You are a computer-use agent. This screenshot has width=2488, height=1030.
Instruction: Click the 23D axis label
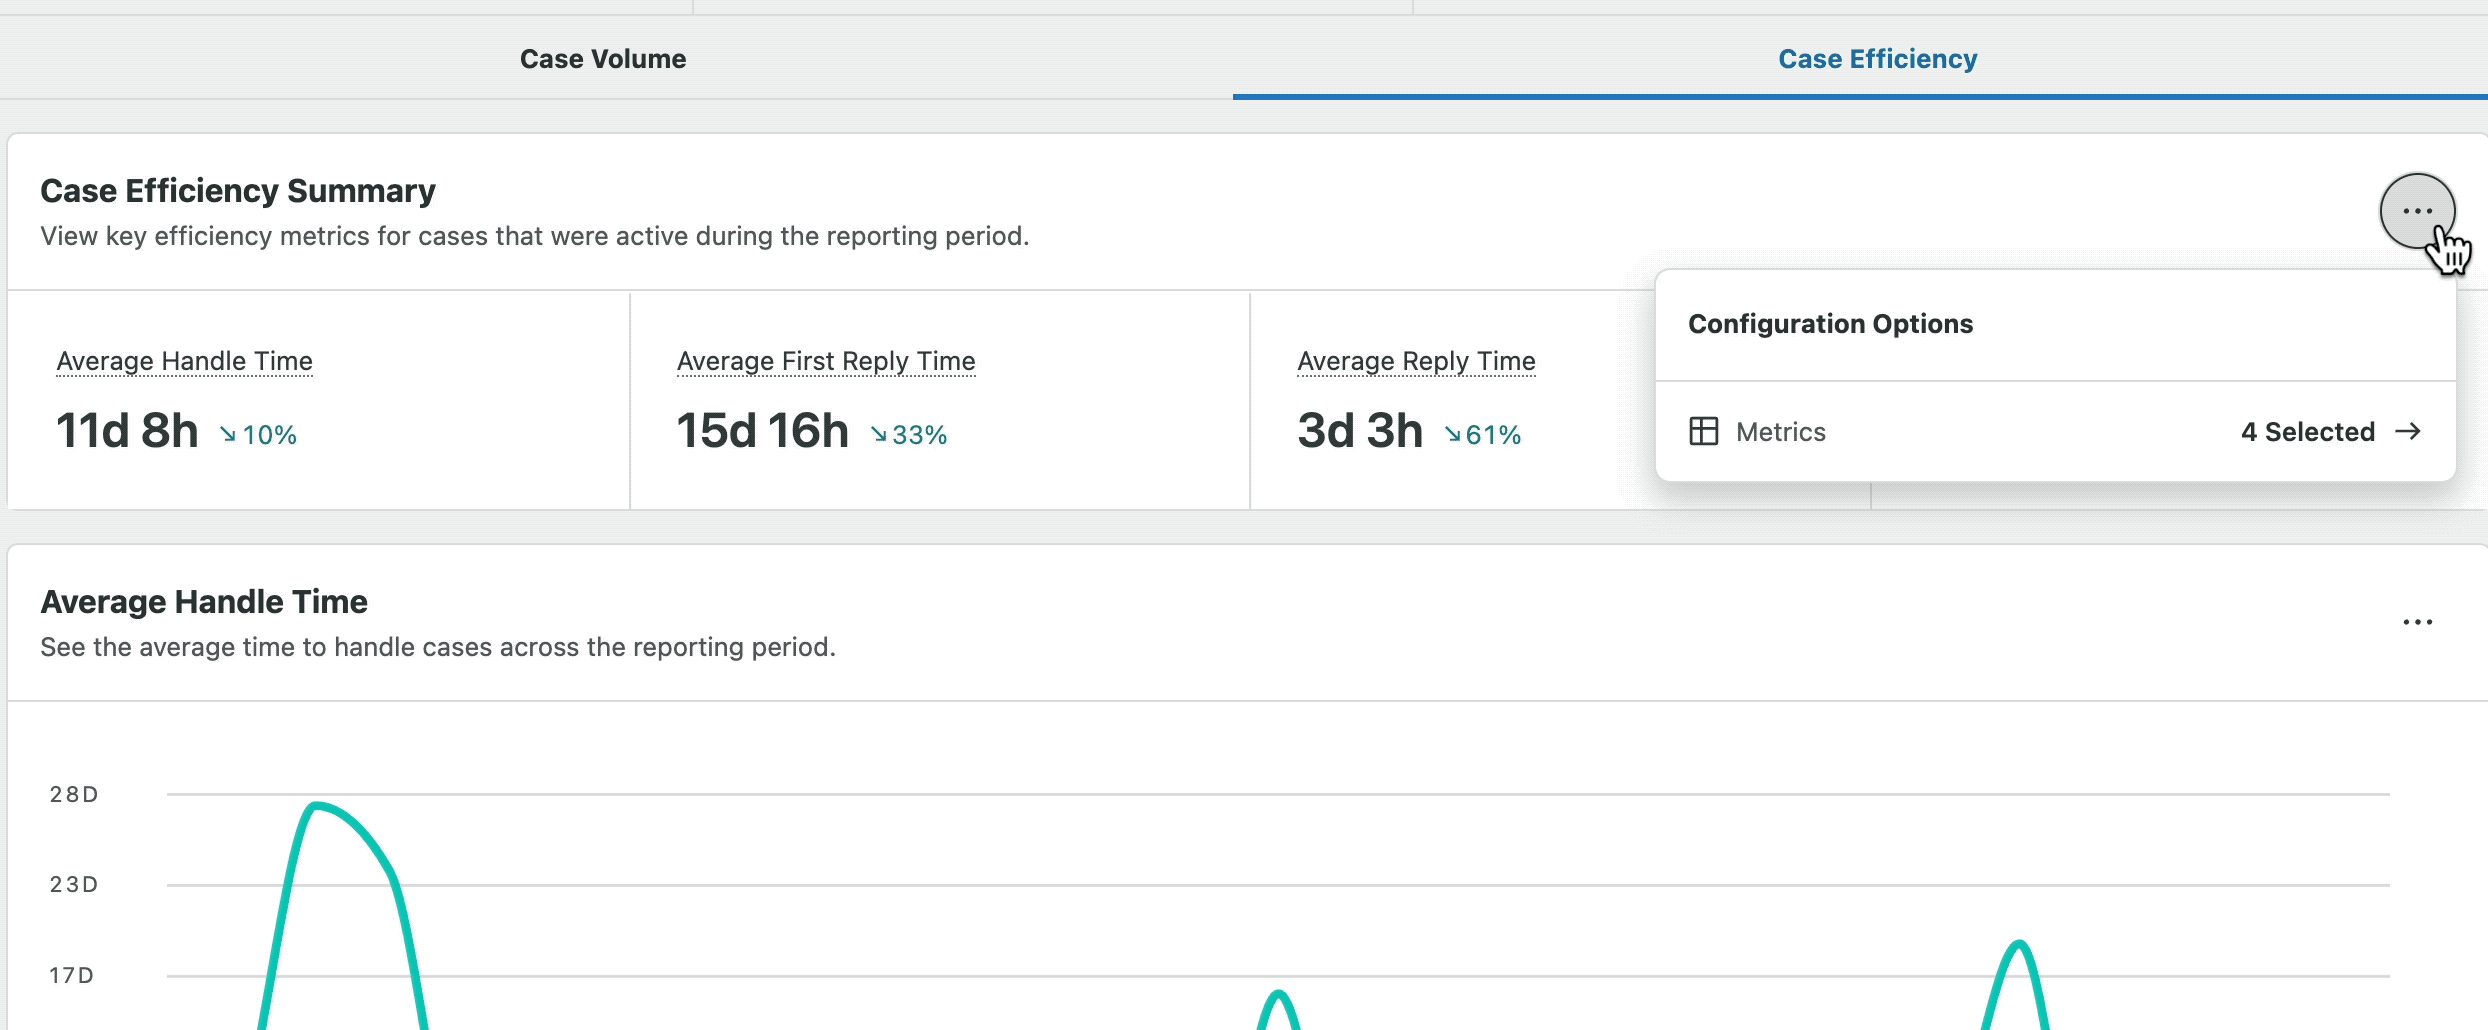coord(74,884)
